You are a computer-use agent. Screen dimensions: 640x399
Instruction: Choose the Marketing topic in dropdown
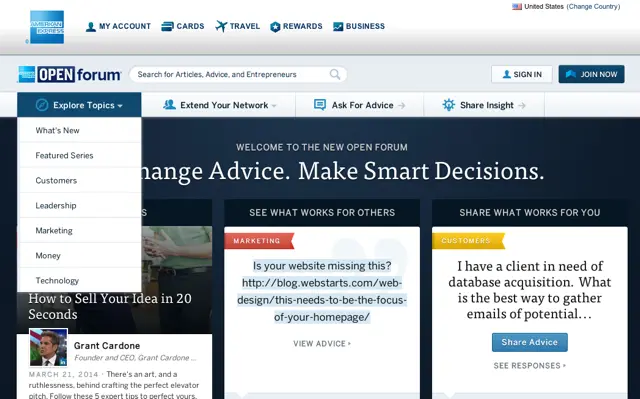point(80,231)
